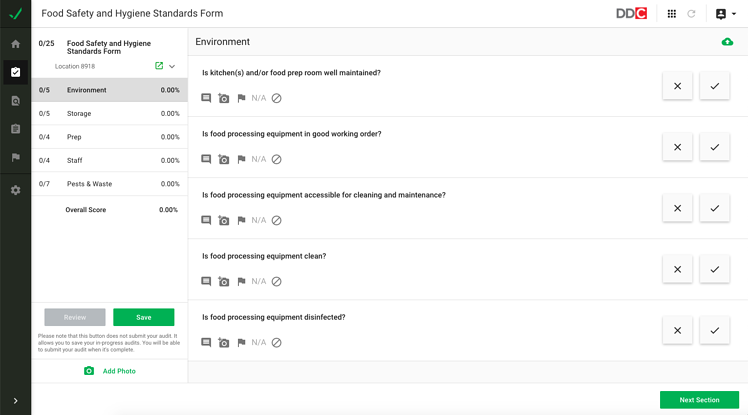Click the green Save button
Viewport: 748px width, 415px height.
click(143, 317)
